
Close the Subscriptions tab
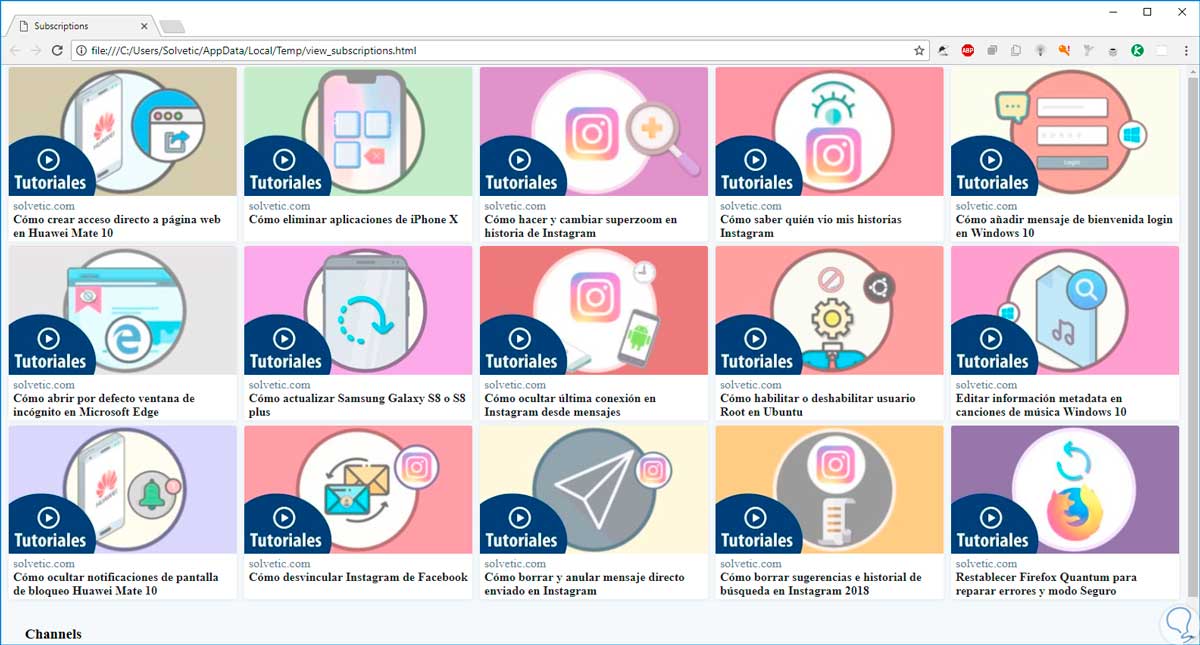(144, 26)
